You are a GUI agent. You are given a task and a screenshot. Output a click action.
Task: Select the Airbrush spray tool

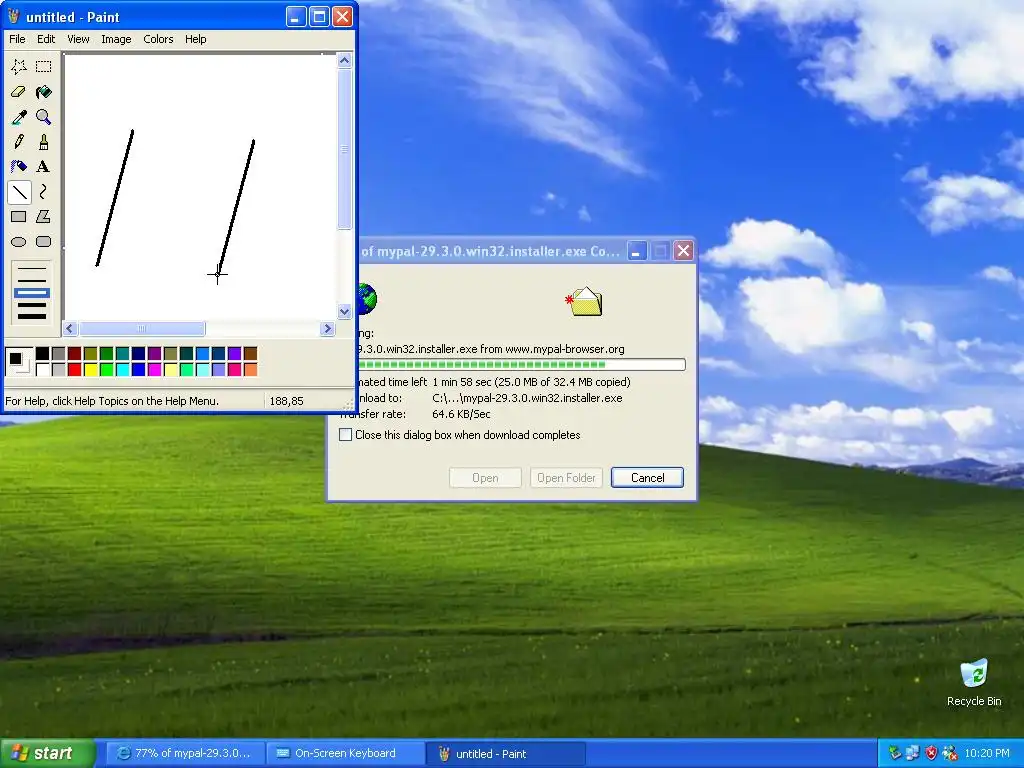(19, 167)
